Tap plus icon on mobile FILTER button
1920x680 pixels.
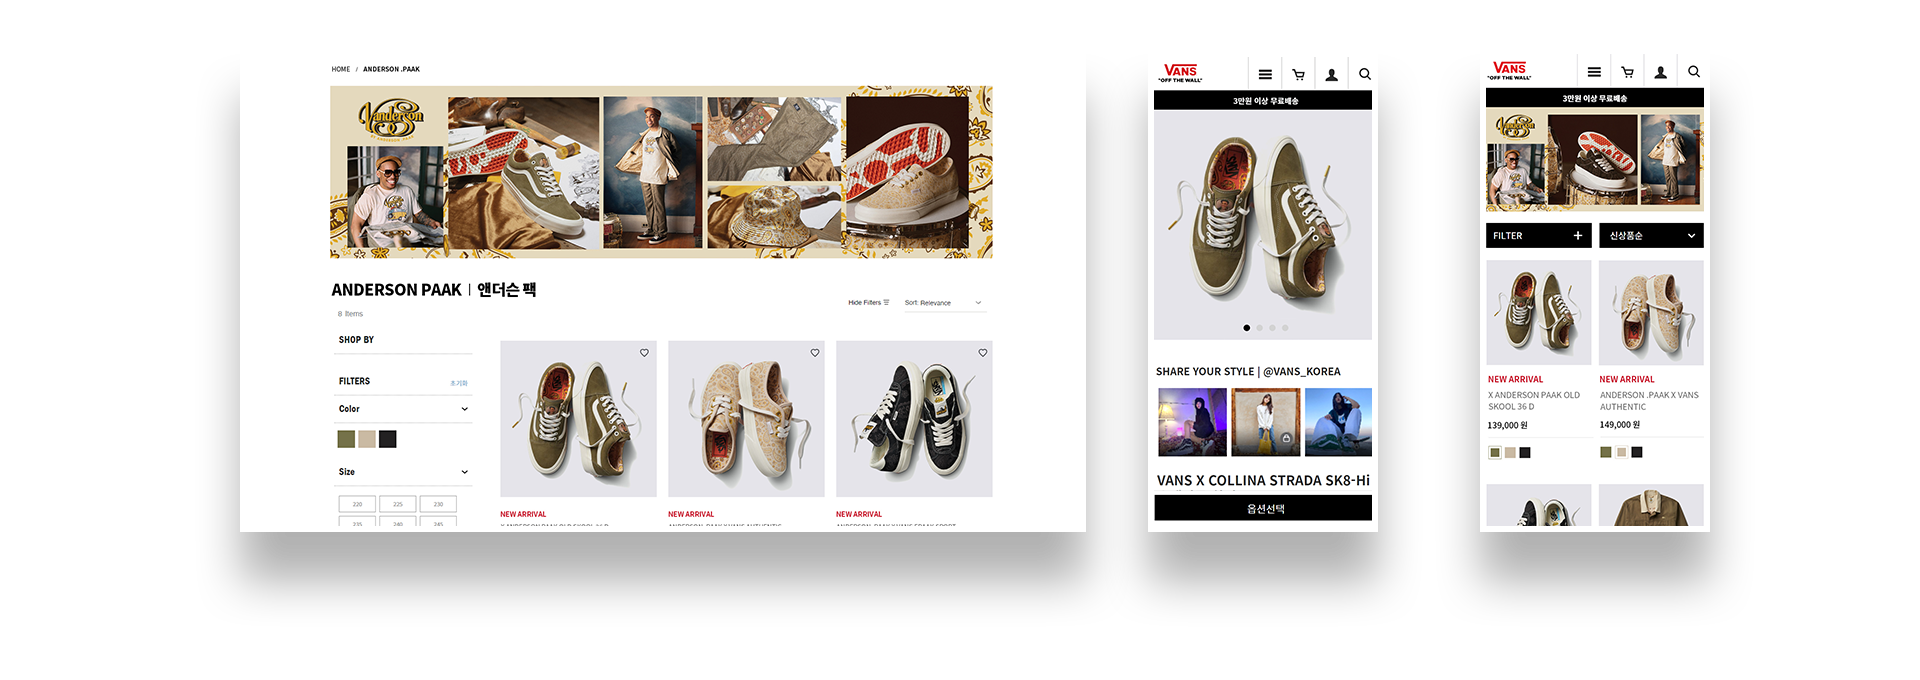click(x=1578, y=236)
